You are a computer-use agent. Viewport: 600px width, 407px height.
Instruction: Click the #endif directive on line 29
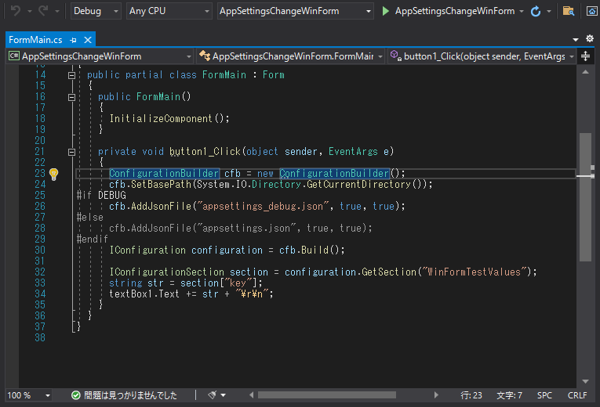(x=93, y=239)
